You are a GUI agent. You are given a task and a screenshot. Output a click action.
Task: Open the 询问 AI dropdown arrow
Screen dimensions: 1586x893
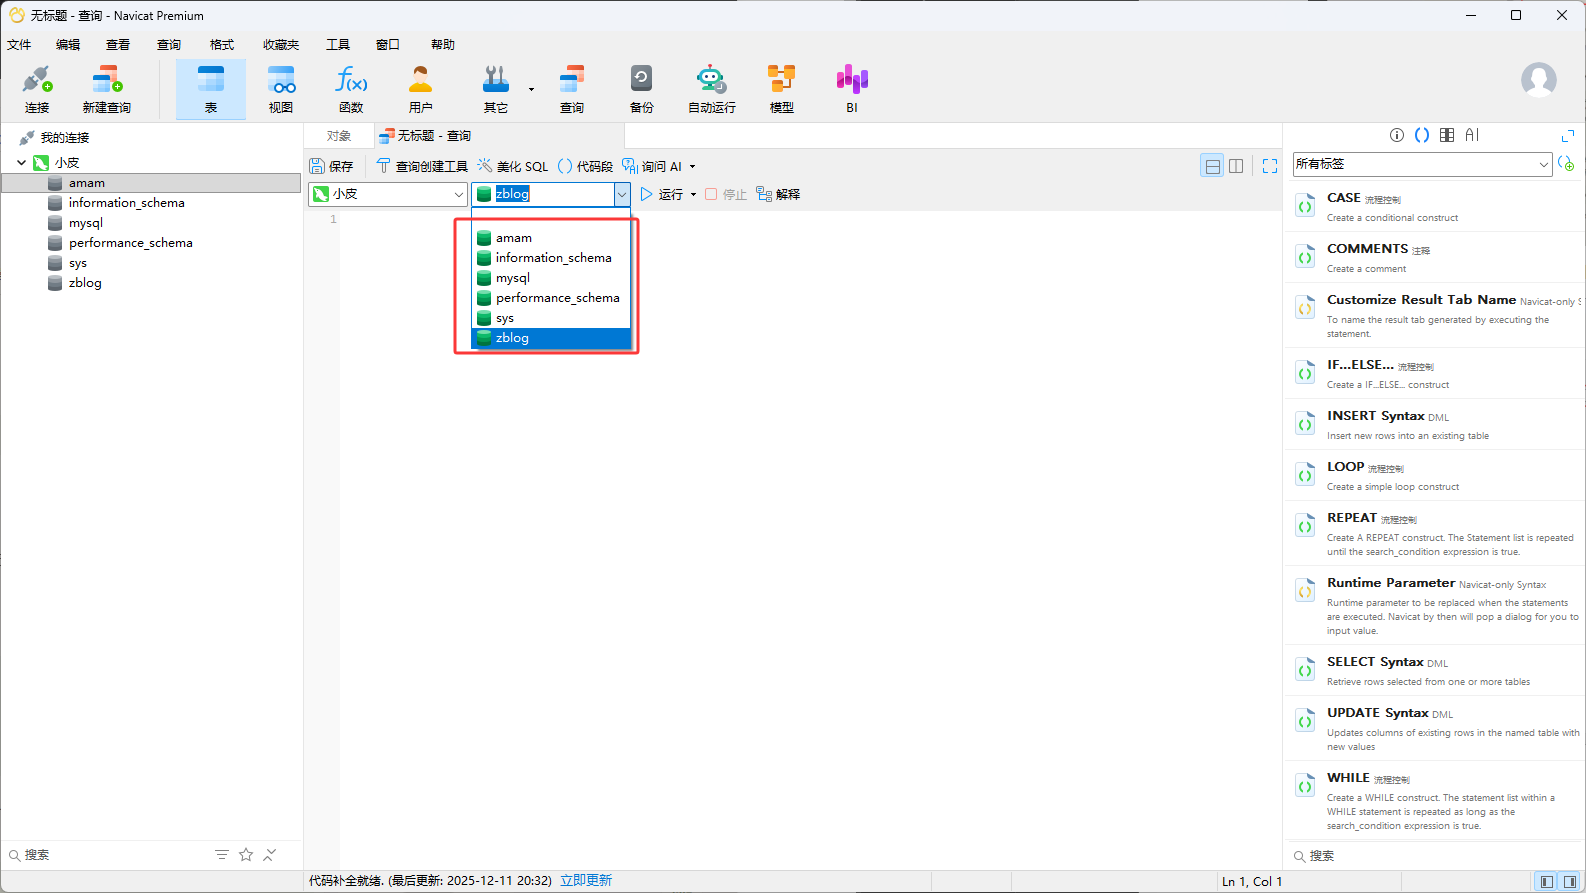(x=692, y=166)
